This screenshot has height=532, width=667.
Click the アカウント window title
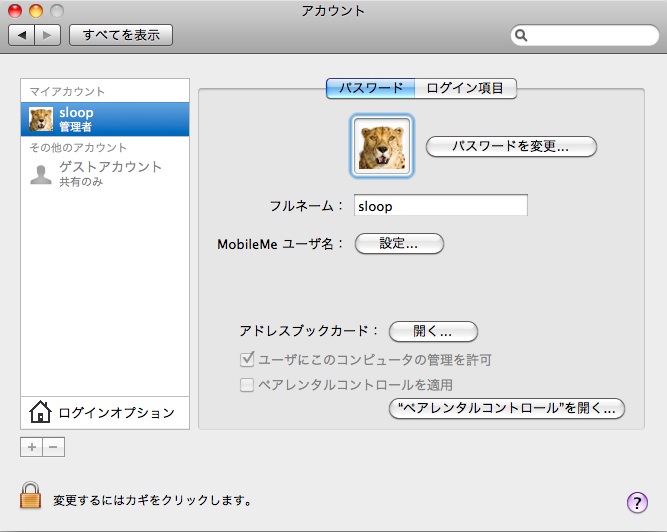pos(333,11)
